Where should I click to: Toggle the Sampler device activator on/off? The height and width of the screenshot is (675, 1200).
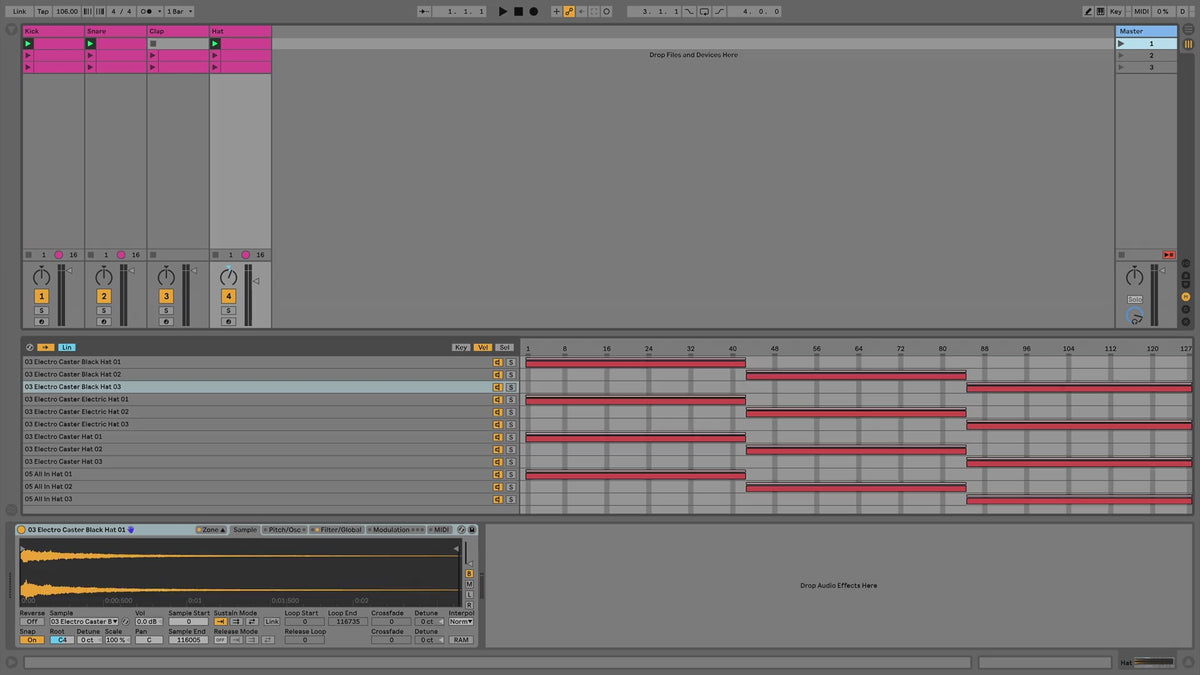tap(22, 530)
